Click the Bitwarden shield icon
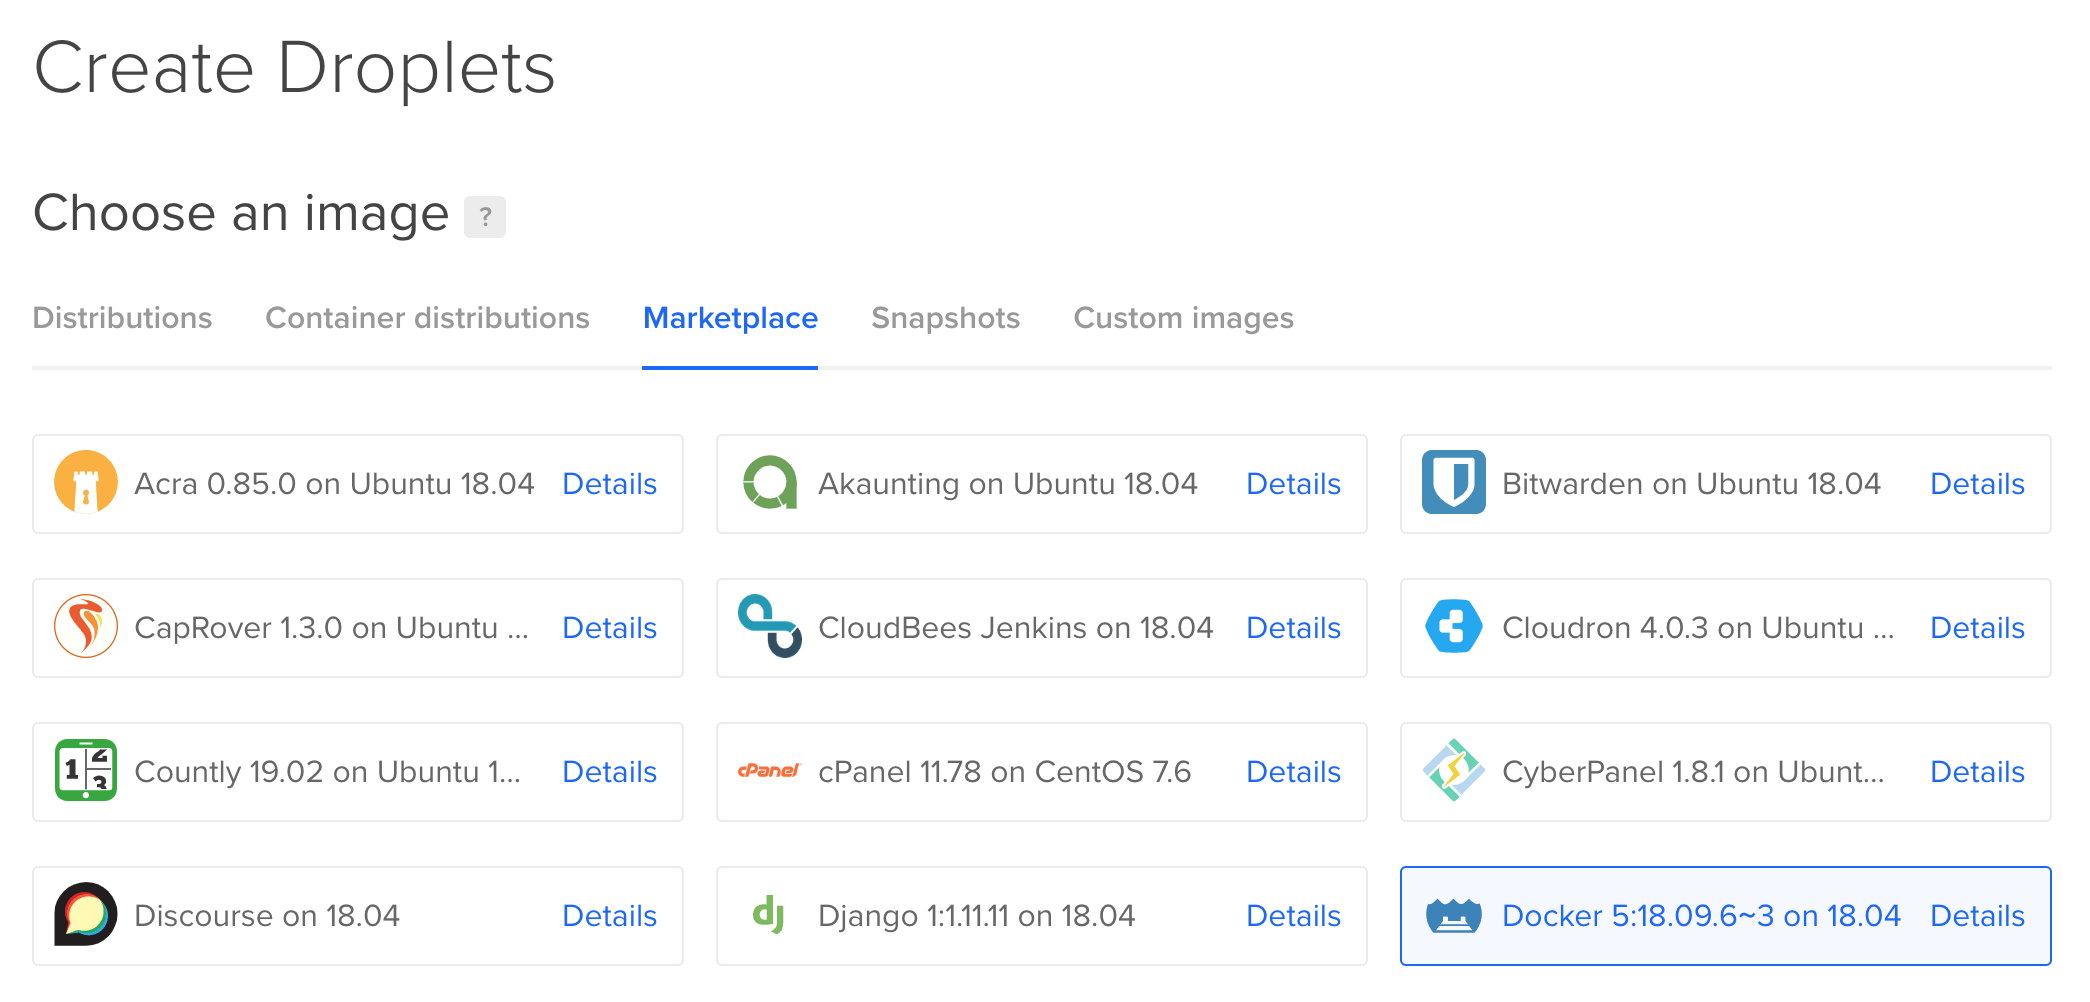Image resolution: width=2090 pixels, height=1002 pixels. (x=1454, y=482)
